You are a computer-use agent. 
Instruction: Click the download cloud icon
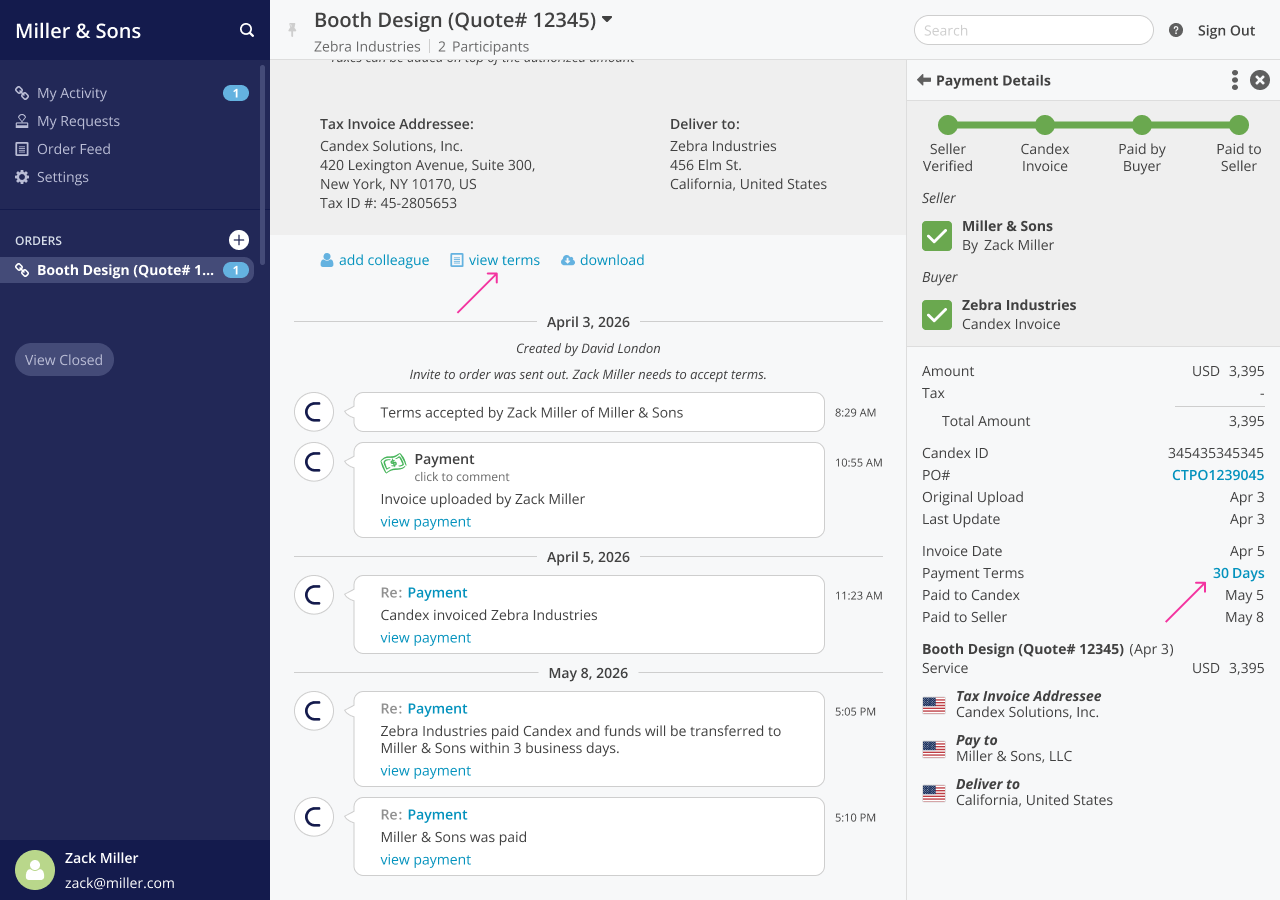click(x=568, y=260)
